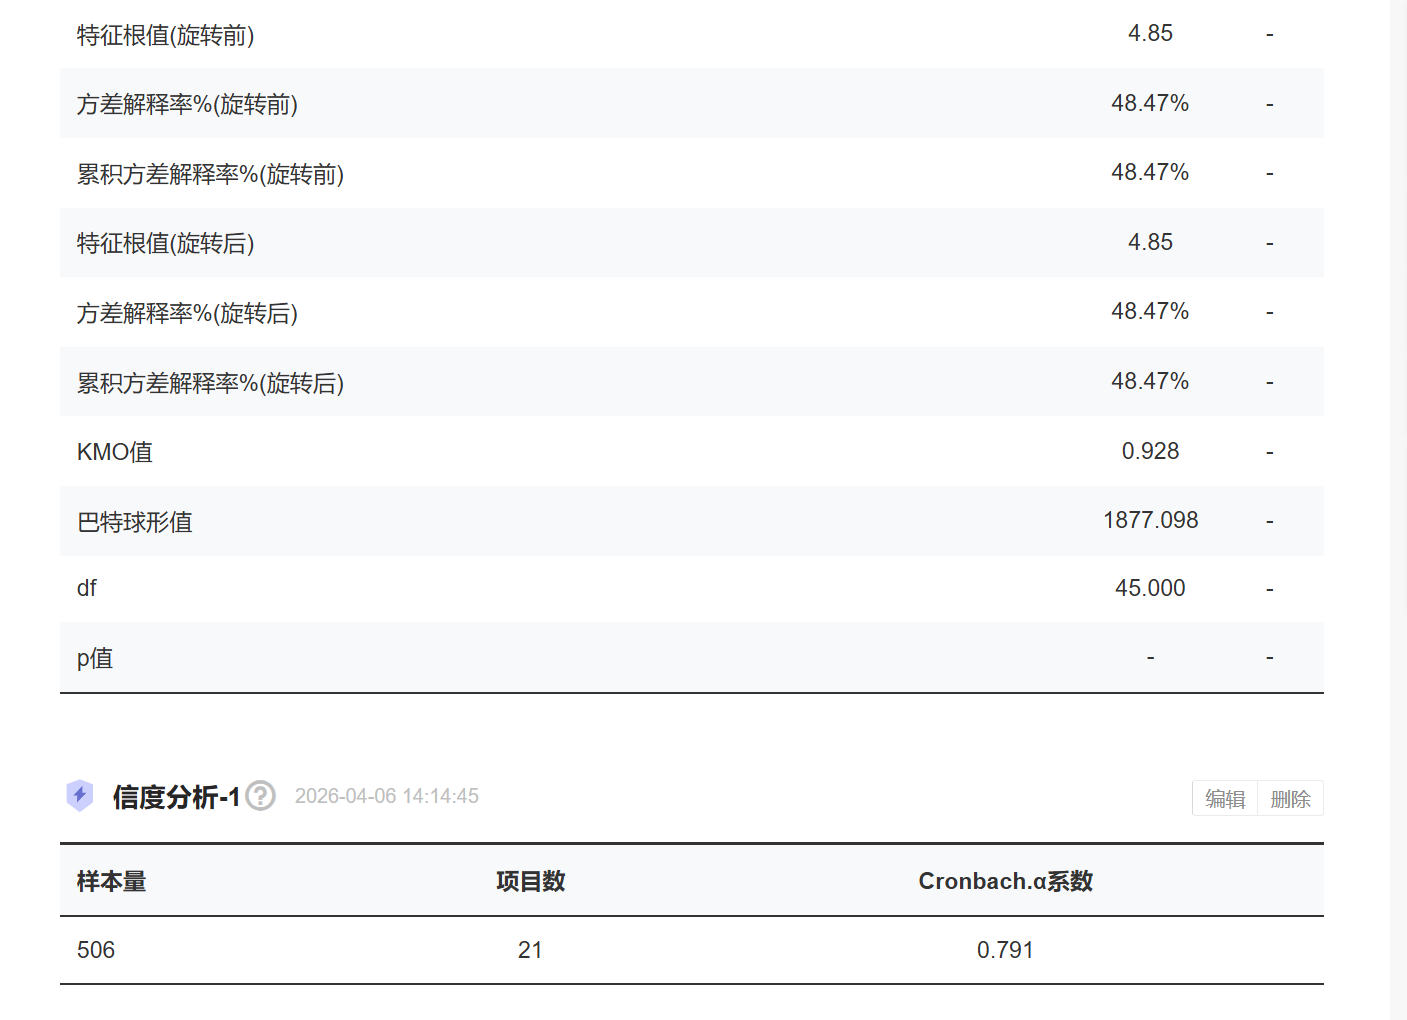
Task: Click the vertical scrollbar on the right edge
Action: pos(1398,500)
